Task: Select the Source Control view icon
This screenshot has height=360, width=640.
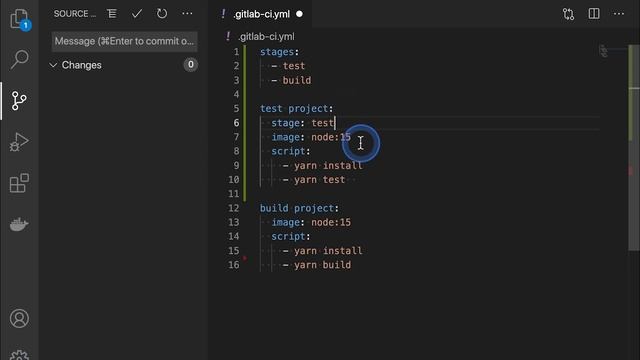Action: pyautogui.click(x=19, y=101)
